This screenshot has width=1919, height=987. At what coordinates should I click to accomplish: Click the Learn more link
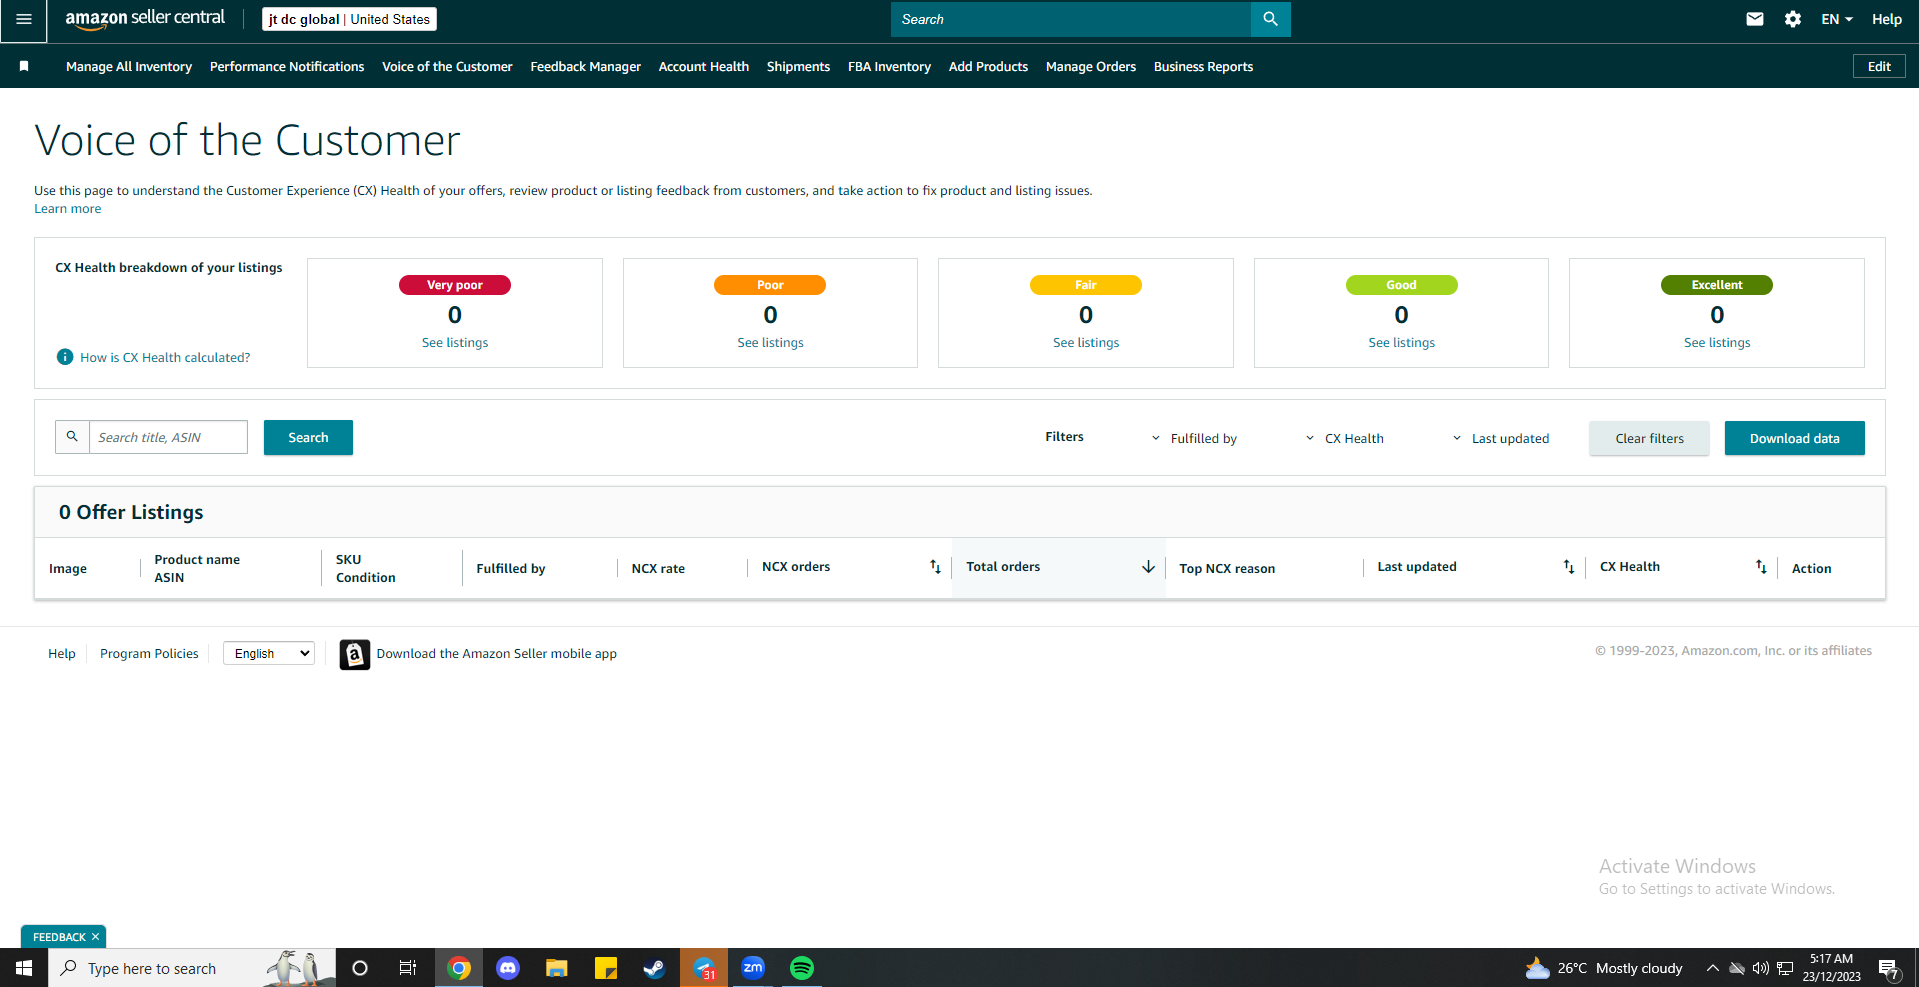(x=67, y=208)
